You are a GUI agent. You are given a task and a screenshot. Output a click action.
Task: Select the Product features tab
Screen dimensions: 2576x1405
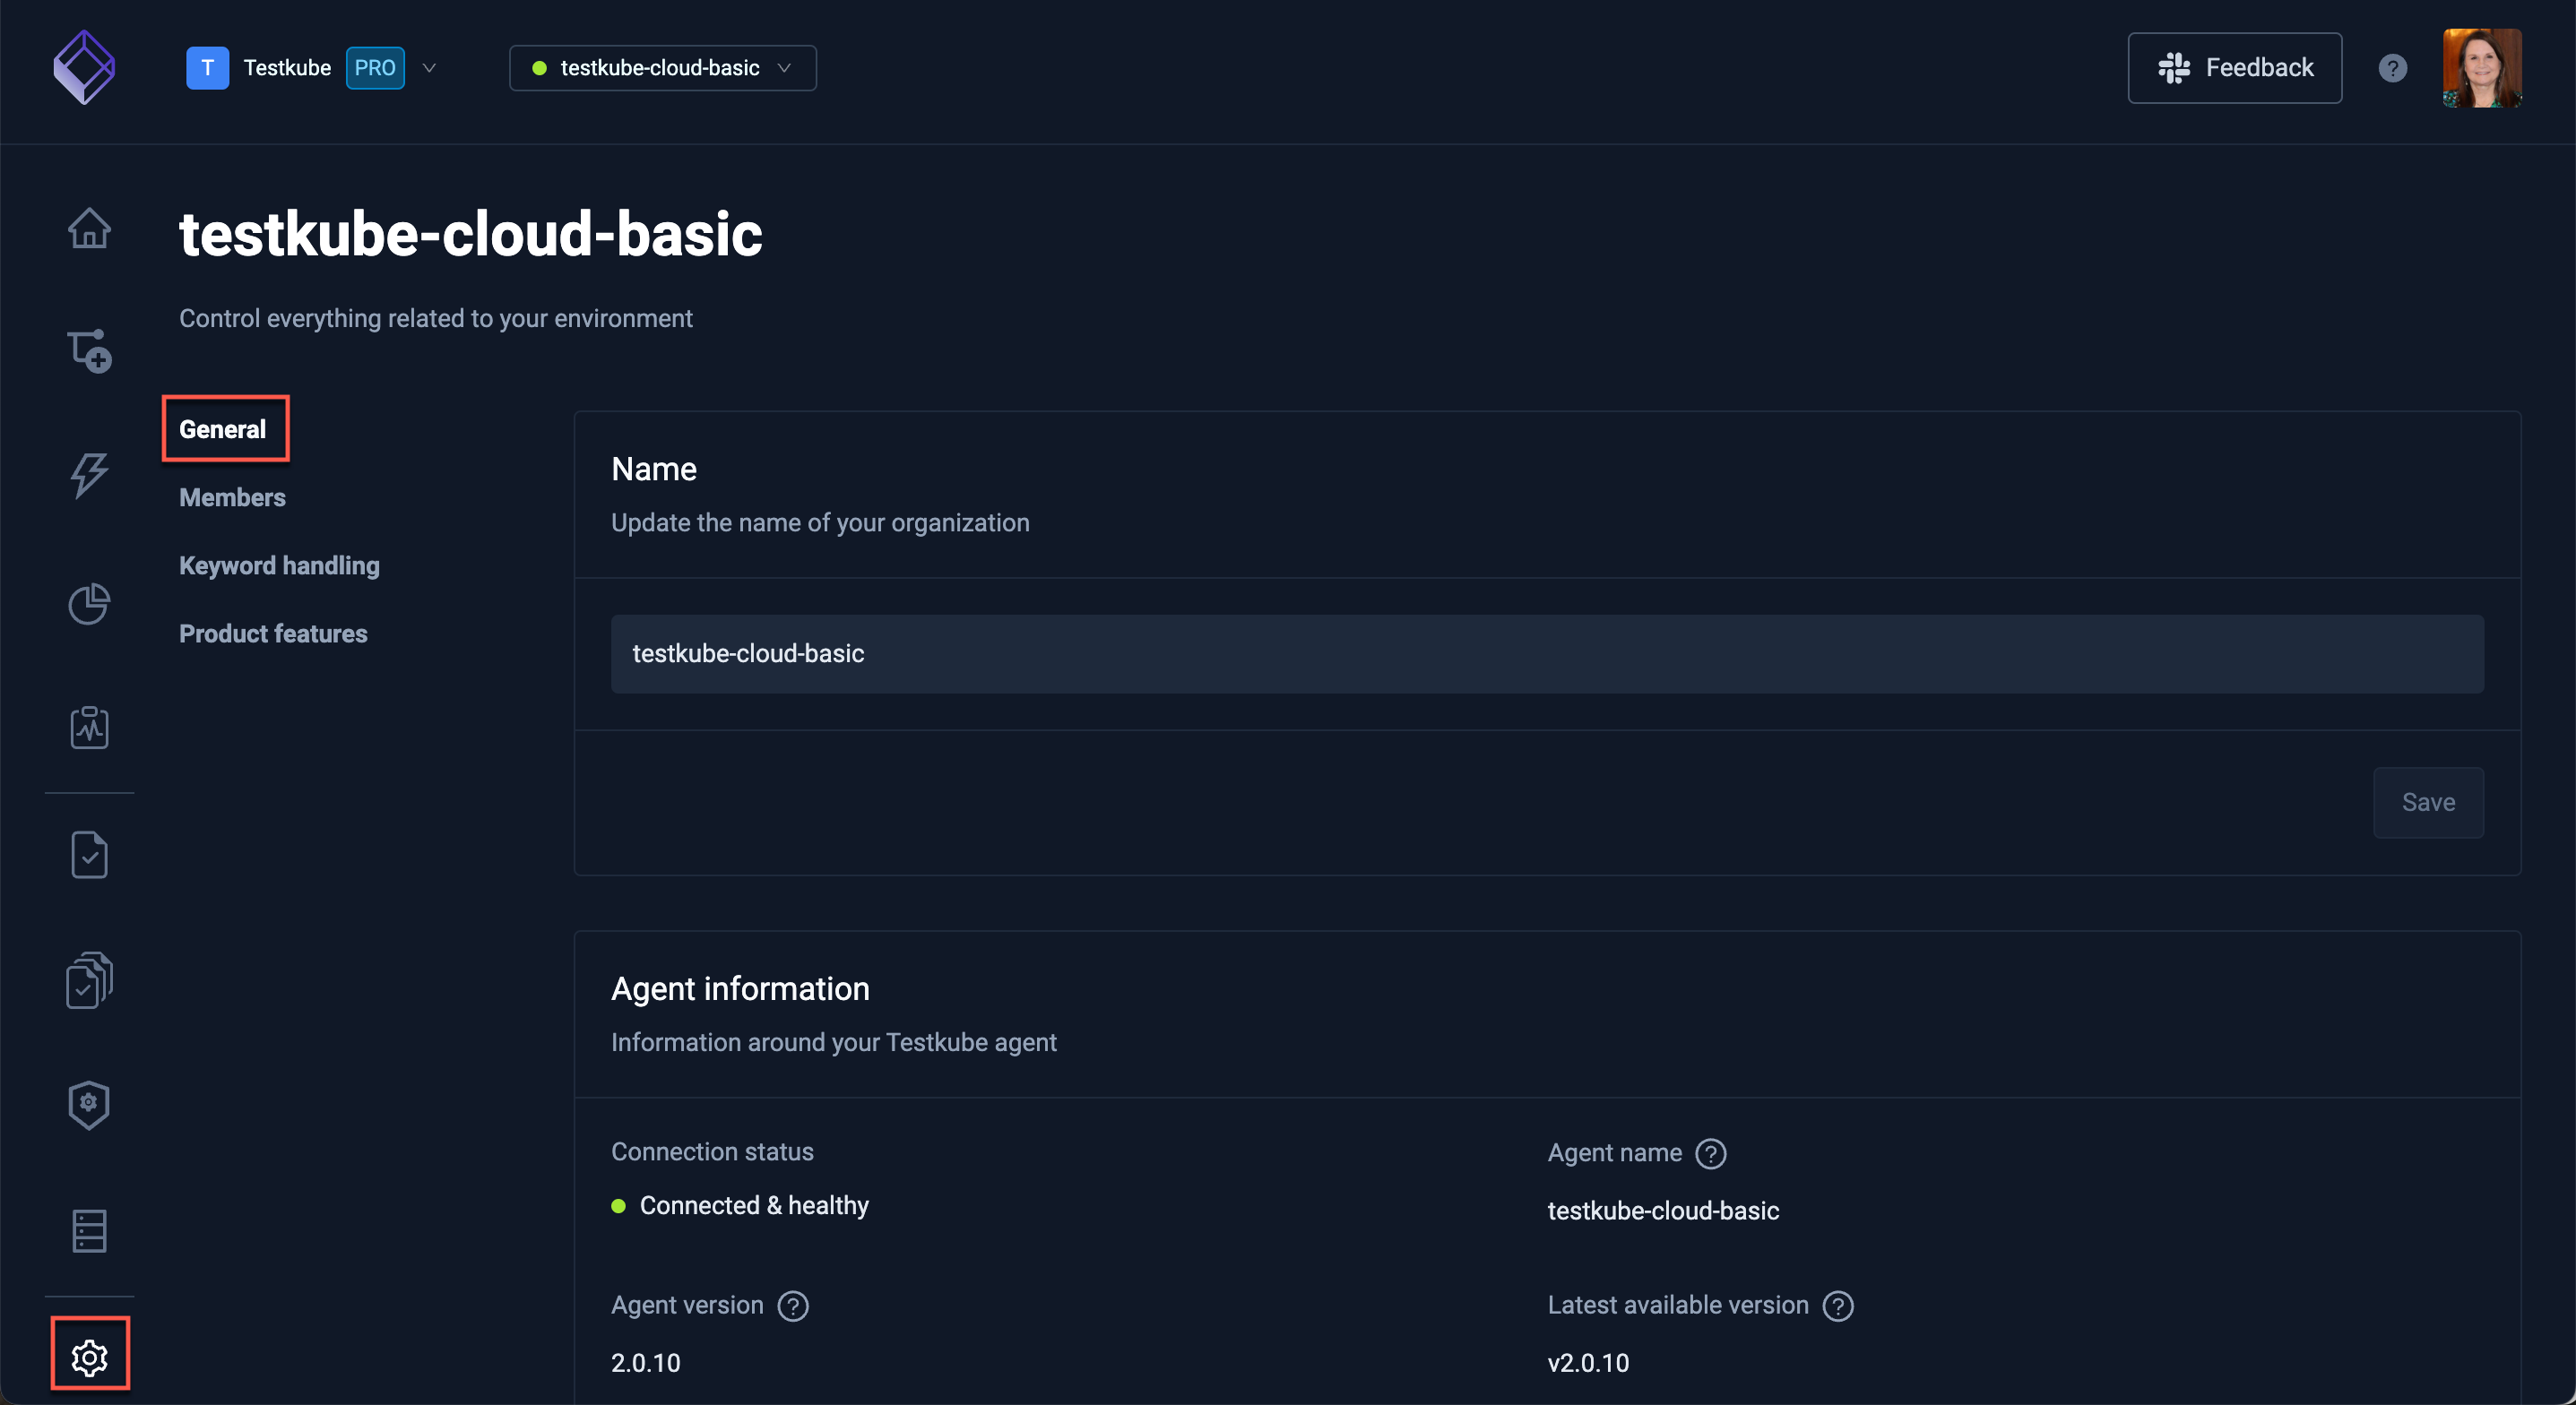click(273, 633)
